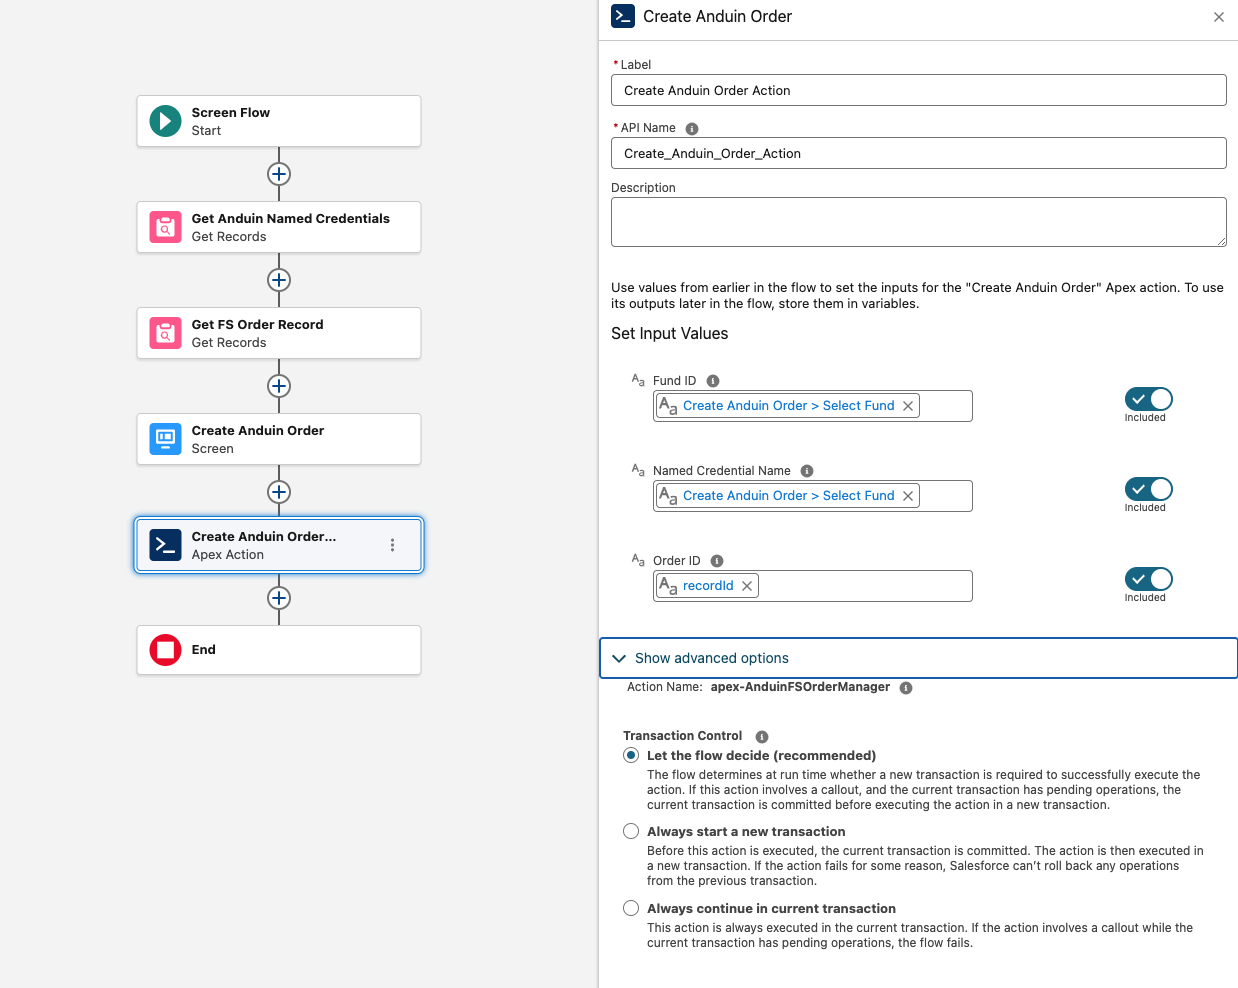Add element after Get Anduin Named Credentials

click(x=279, y=280)
